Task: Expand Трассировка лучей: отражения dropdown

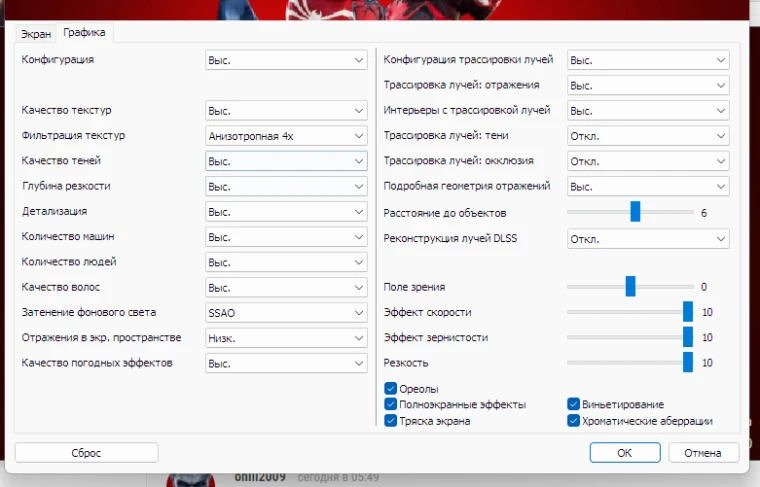Action: click(648, 85)
